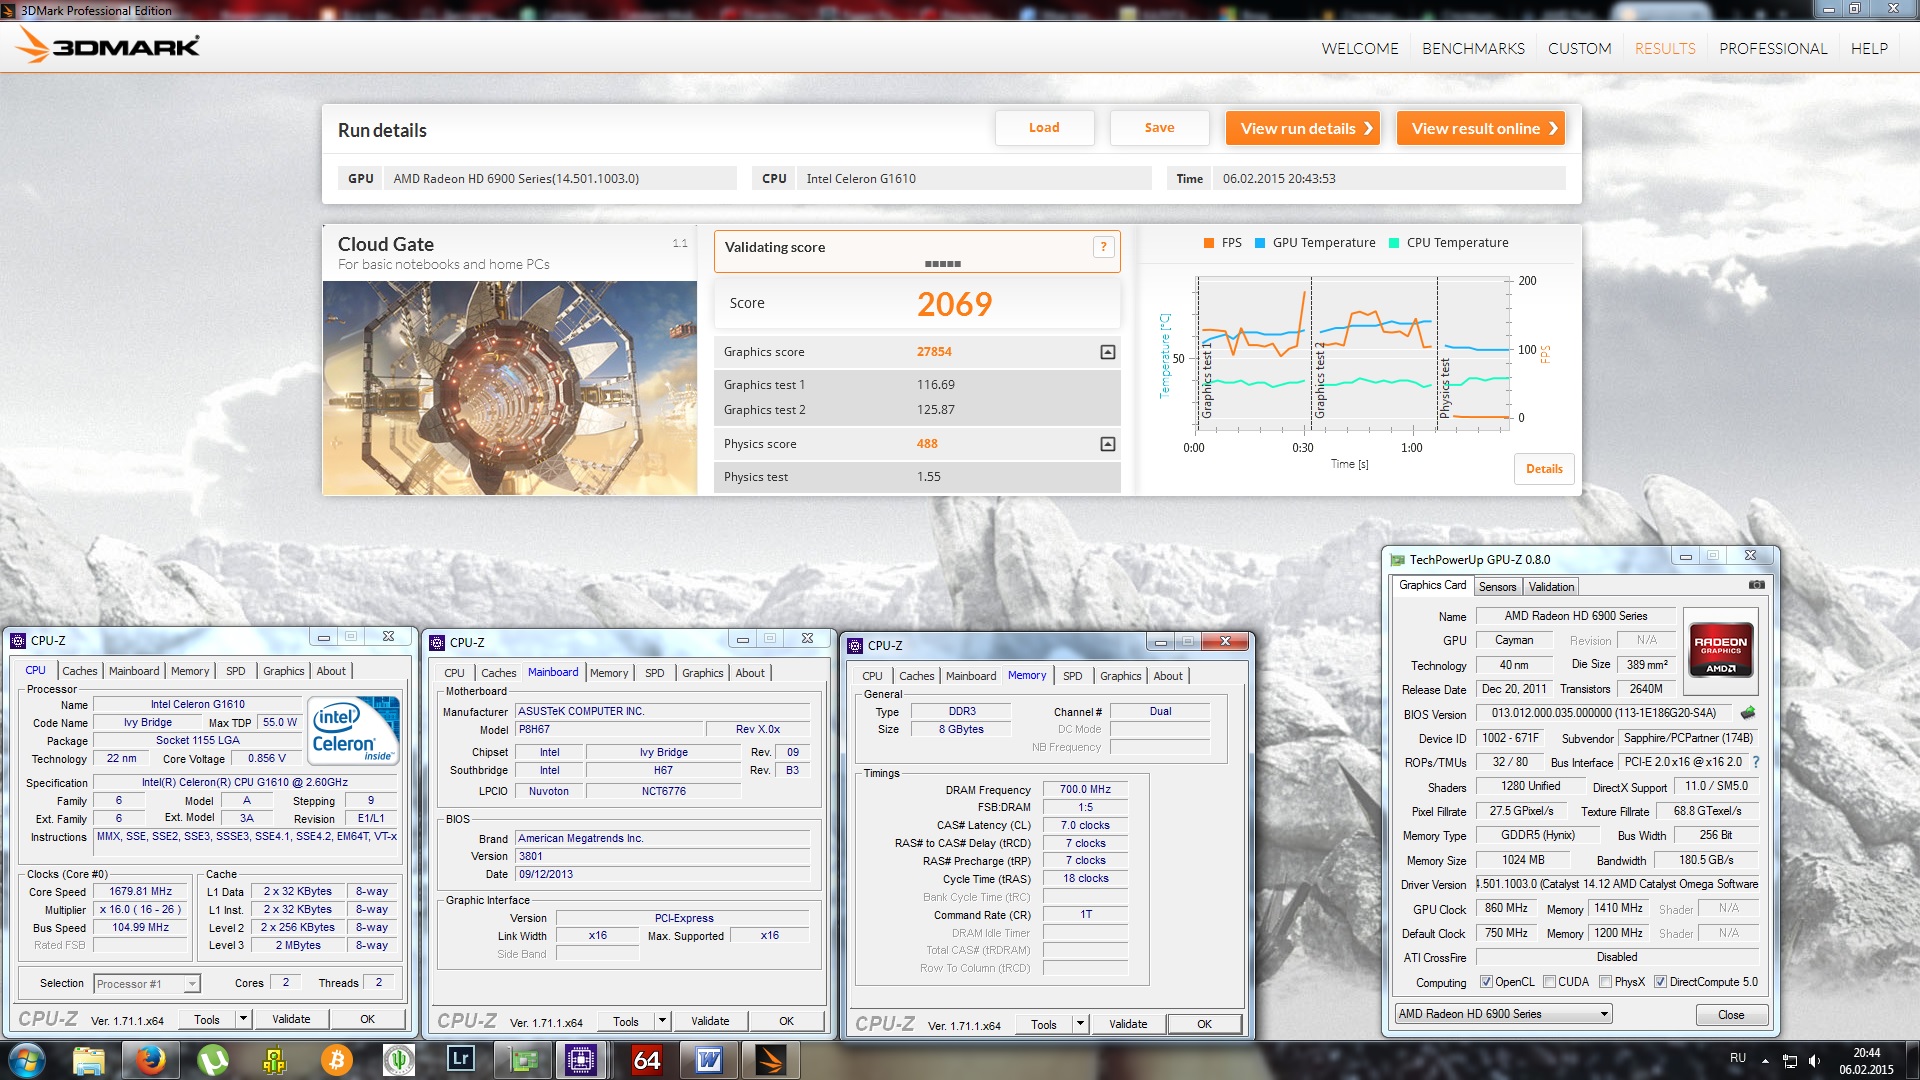This screenshot has width=1920, height=1080.
Task: Open Tools dropdown arrow in Memory window
Action: [1080, 1024]
